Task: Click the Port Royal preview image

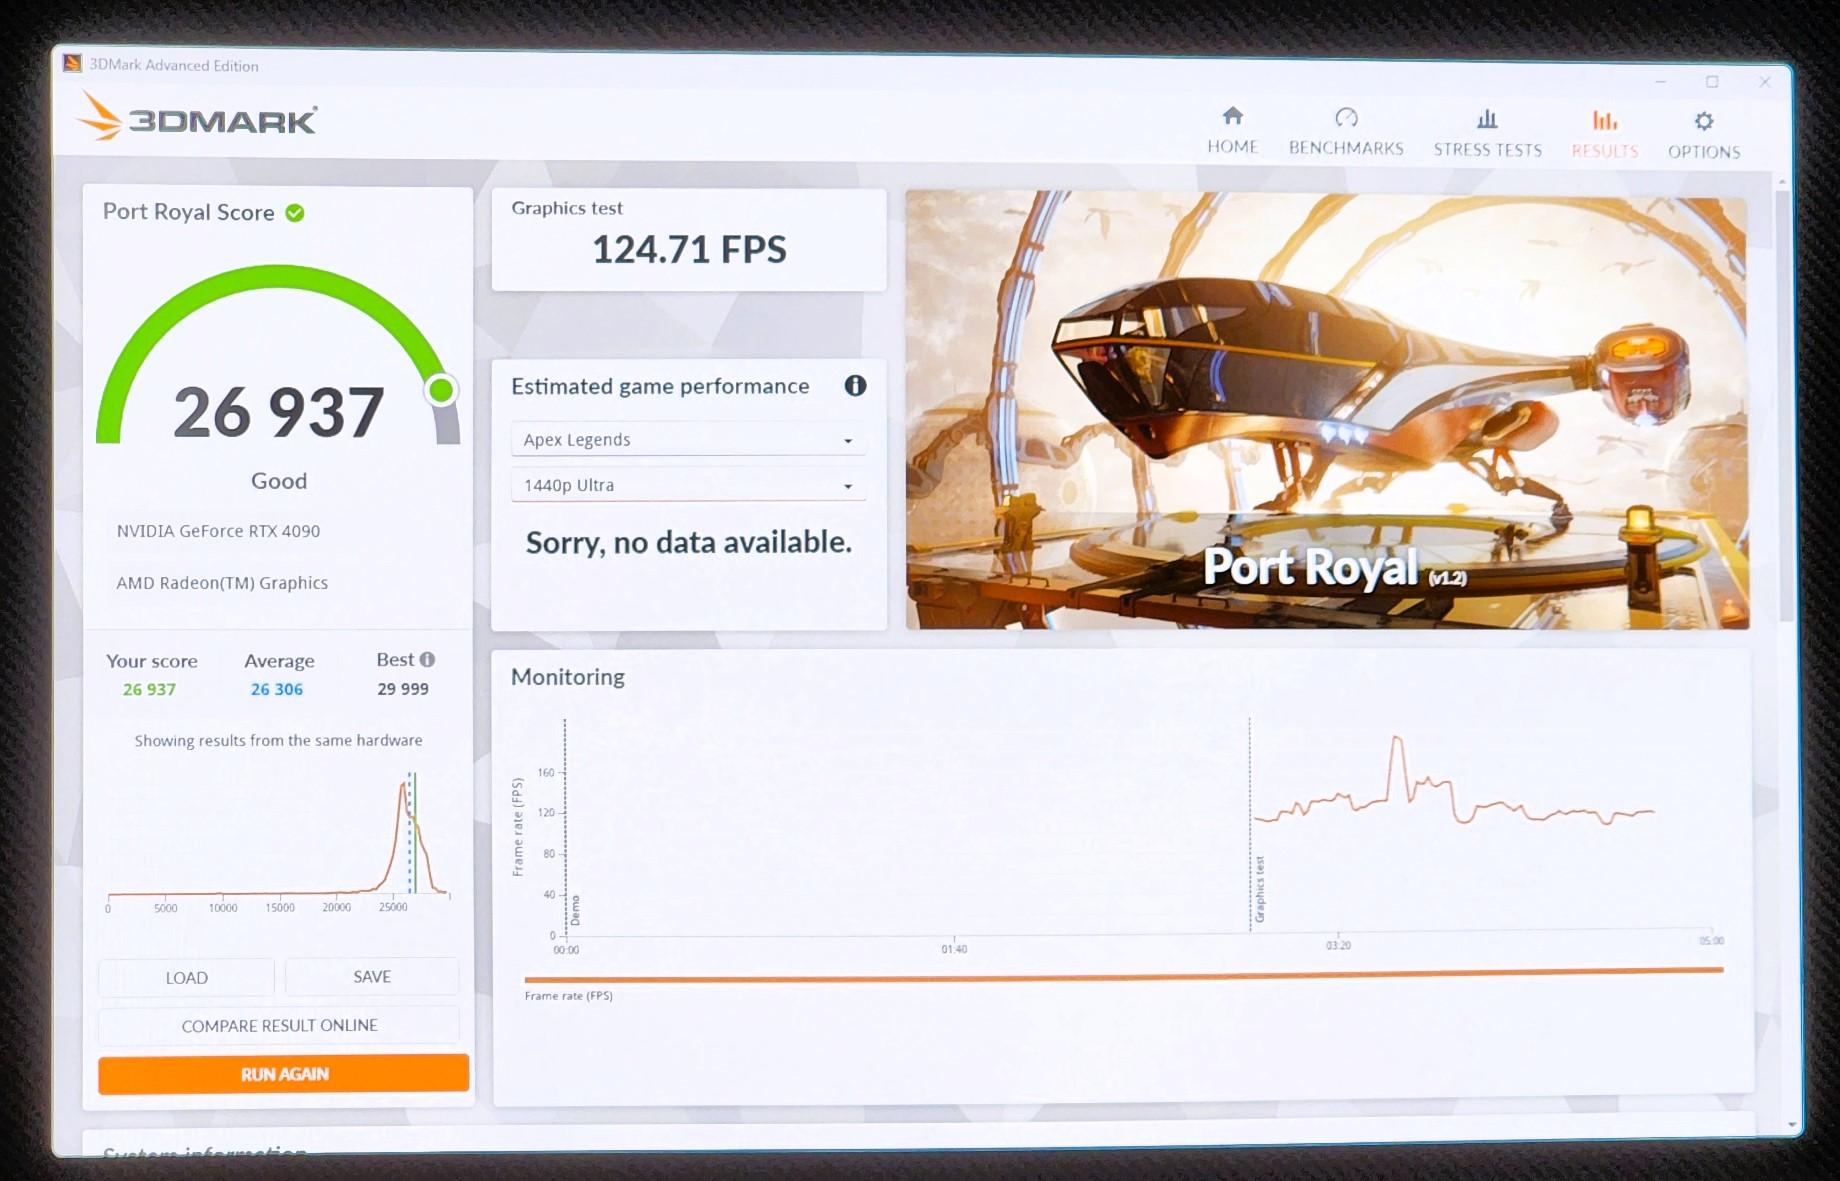Action: pyautogui.click(x=1327, y=410)
